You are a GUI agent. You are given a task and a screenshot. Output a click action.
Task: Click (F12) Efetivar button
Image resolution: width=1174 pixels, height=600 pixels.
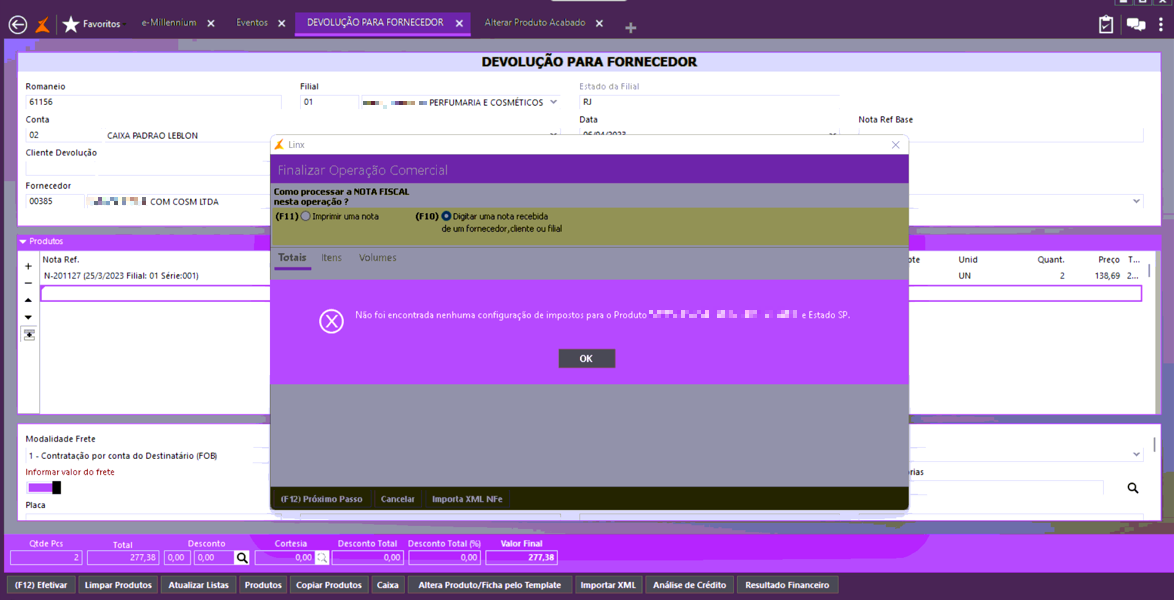click(x=41, y=585)
